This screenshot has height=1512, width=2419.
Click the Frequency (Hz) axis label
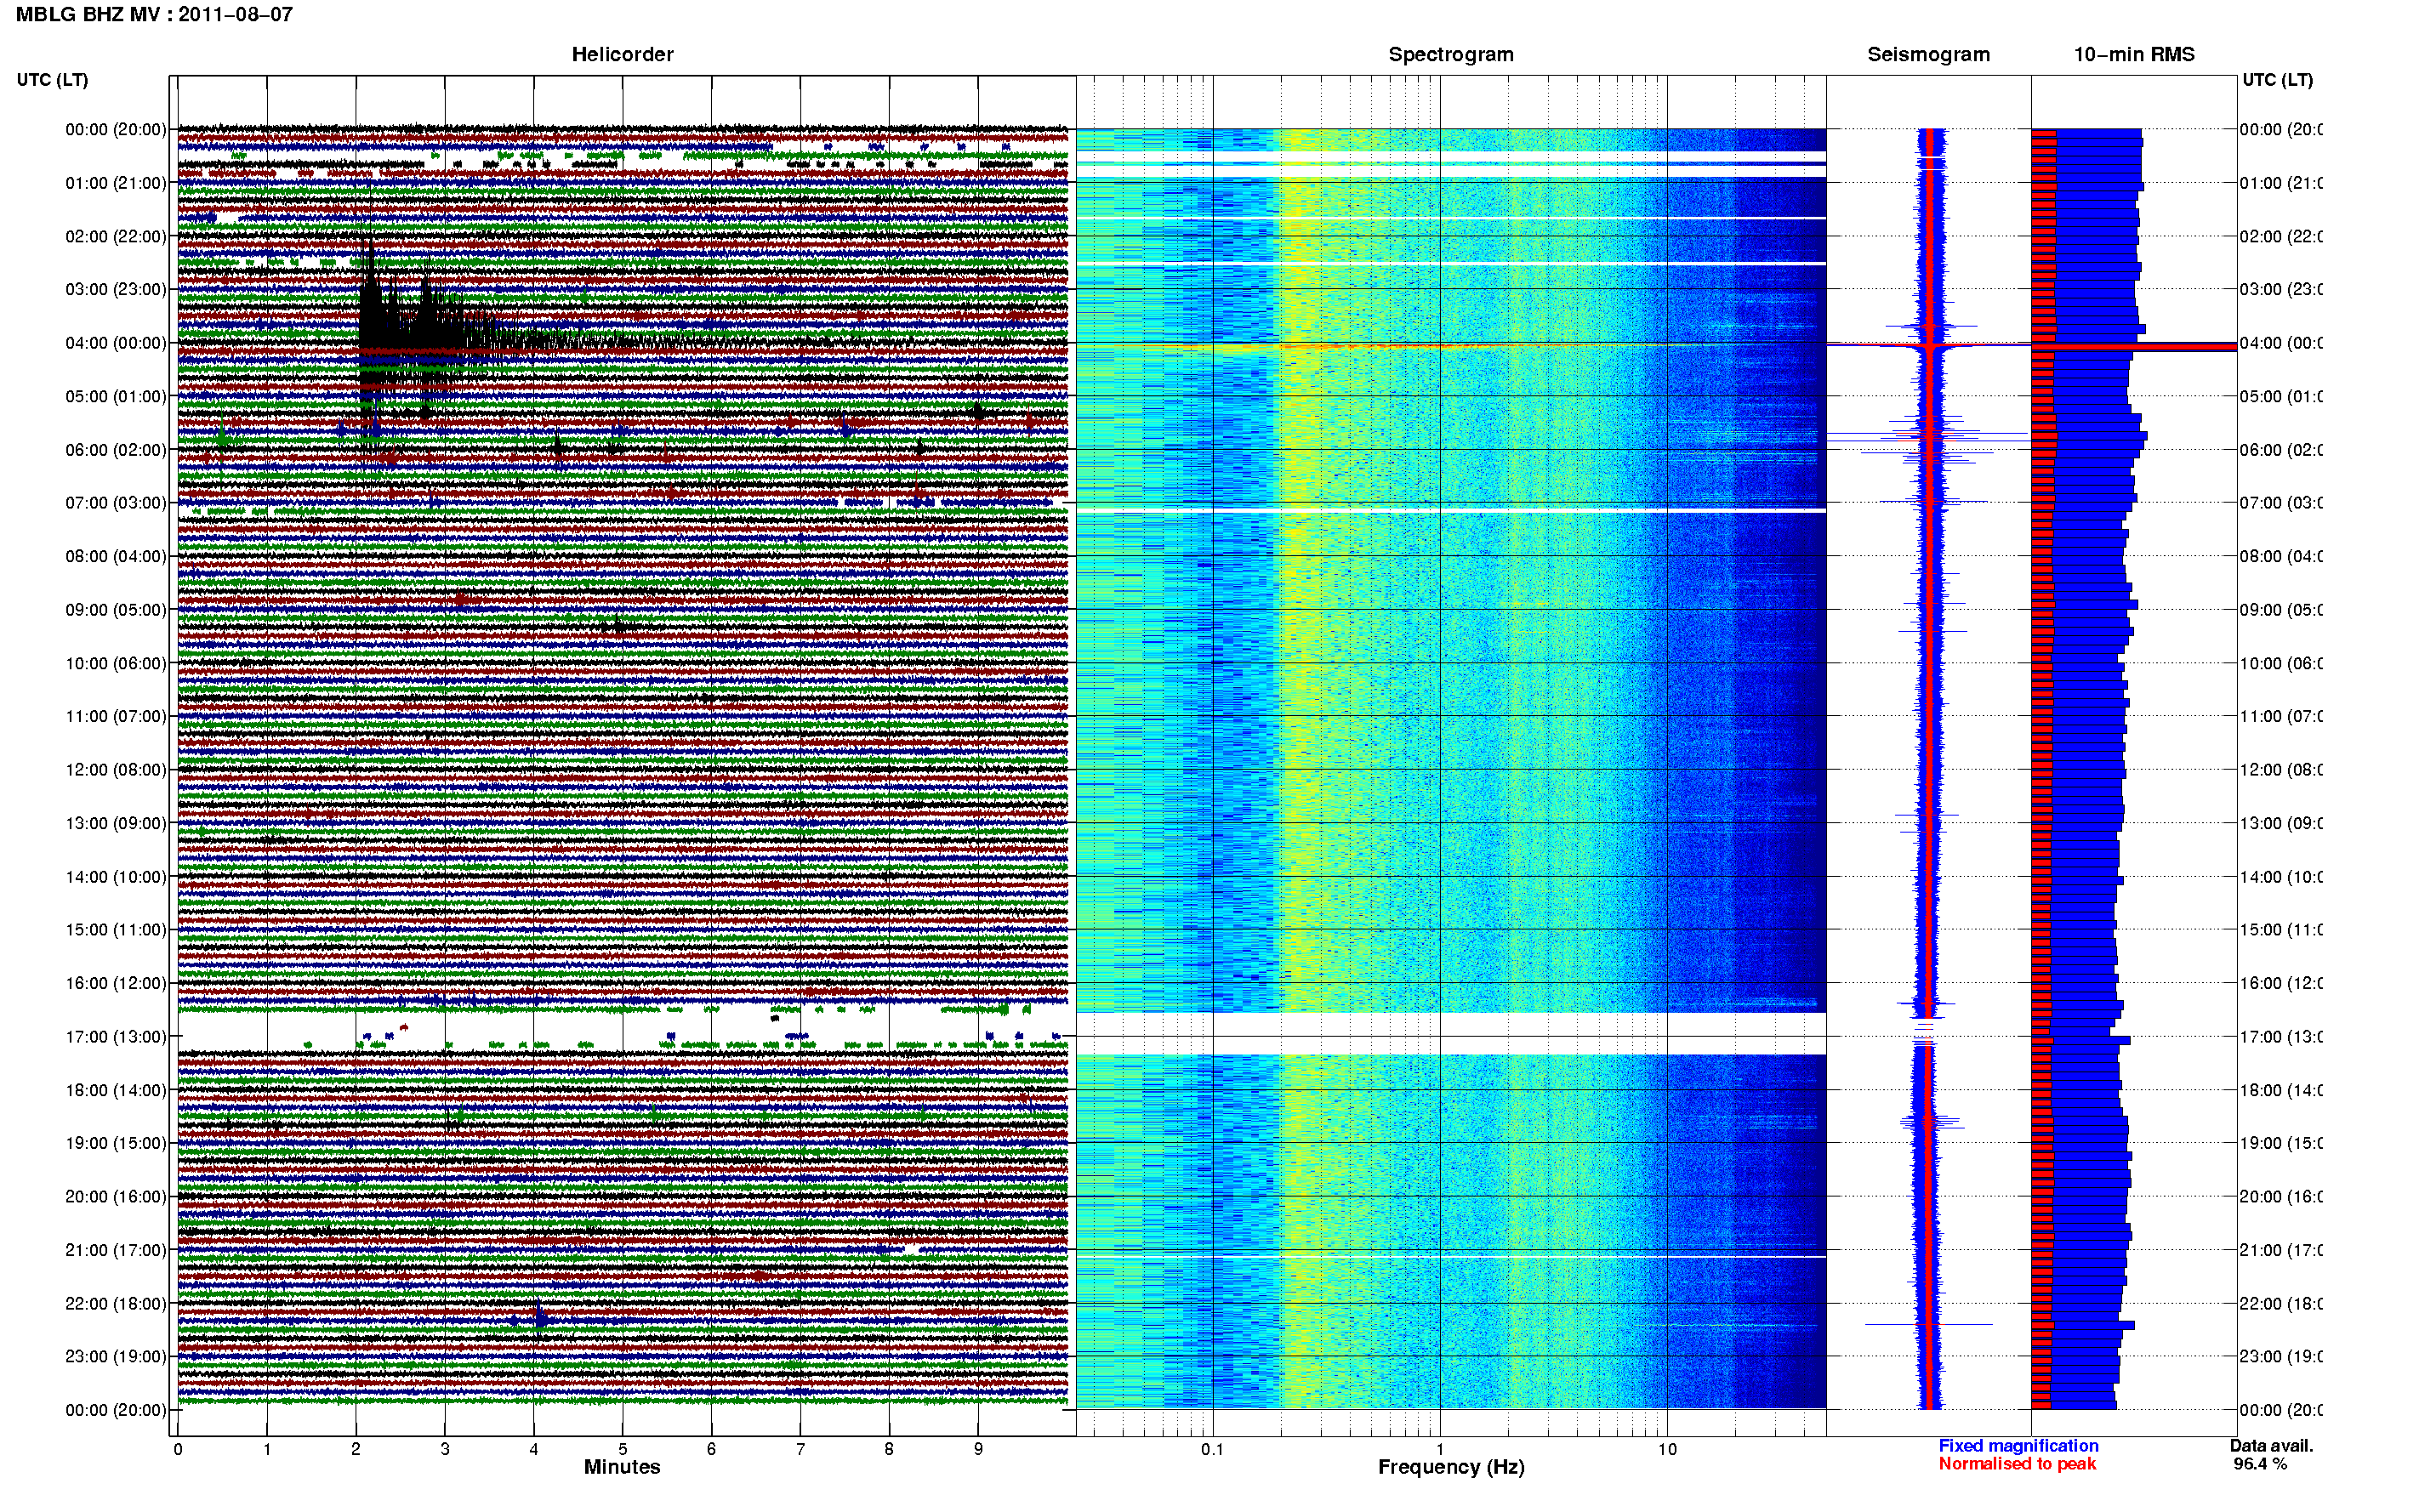click(x=1451, y=1467)
